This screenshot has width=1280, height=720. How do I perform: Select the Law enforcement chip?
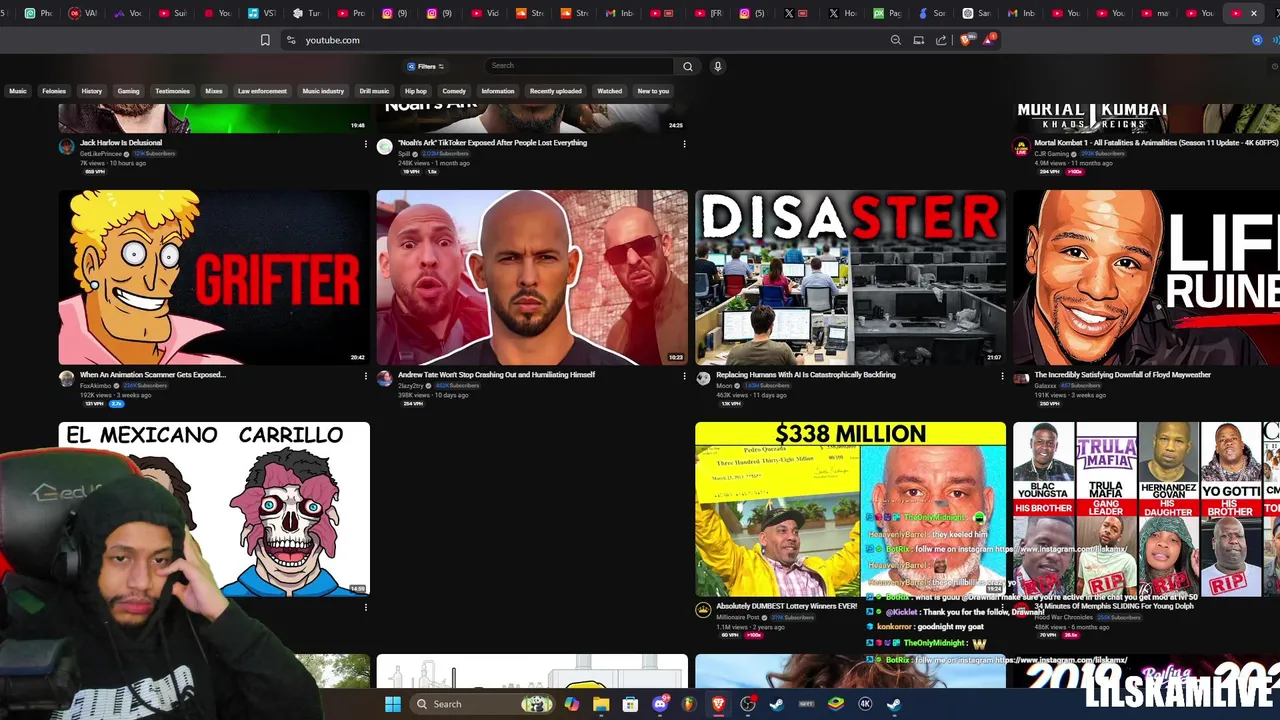(x=262, y=91)
